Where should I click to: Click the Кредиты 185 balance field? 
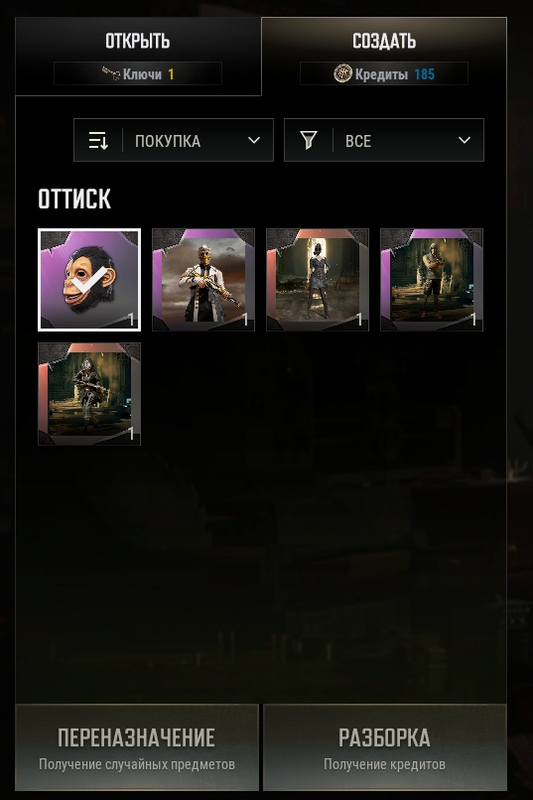click(384, 74)
